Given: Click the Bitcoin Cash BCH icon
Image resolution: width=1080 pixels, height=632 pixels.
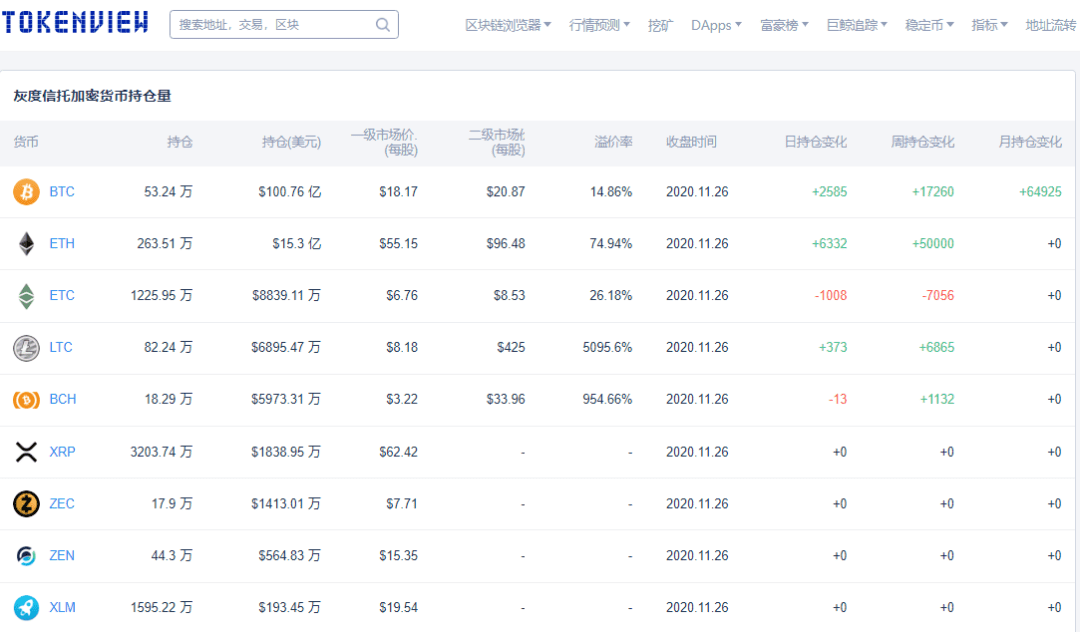Looking at the screenshot, I should pos(26,399).
